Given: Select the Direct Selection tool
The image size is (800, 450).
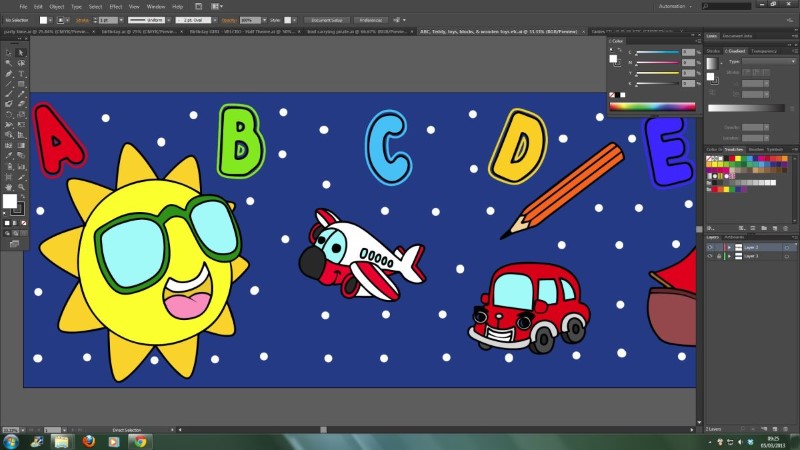Looking at the screenshot, I should point(21,52).
